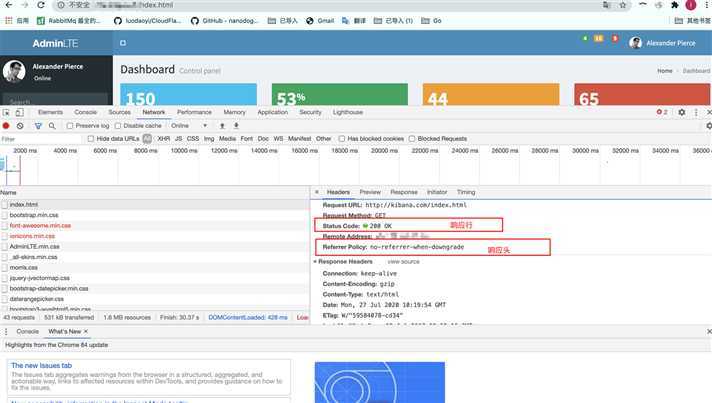The width and height of the screenshot is (712, 403).
Task: Click the browser forward arrow
Action: [25, 5]
